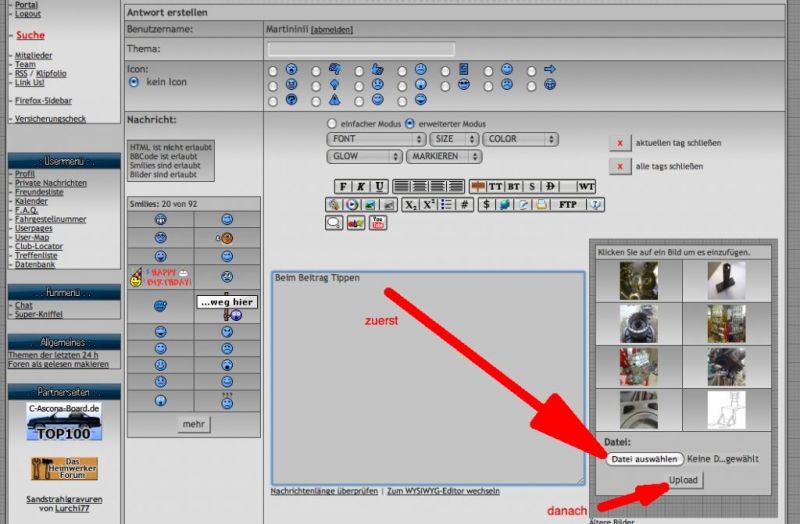800x524 pixels.
Task: Insert subscript with the X₂ button
Action: point(410,204)
